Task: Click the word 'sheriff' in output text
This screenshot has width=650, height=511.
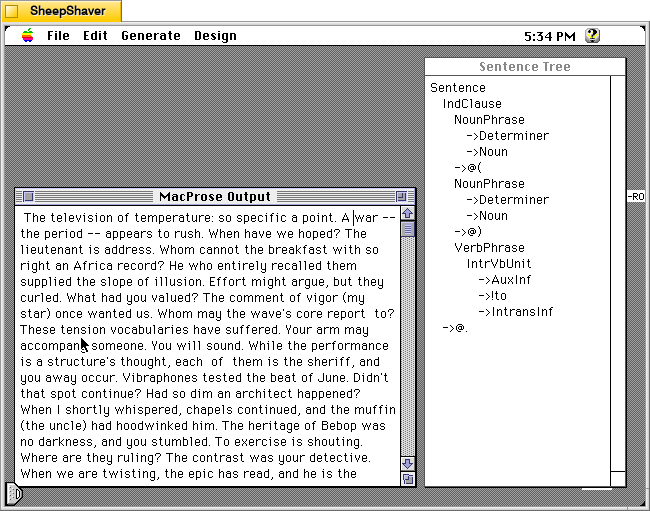Action: click(330, 362)
